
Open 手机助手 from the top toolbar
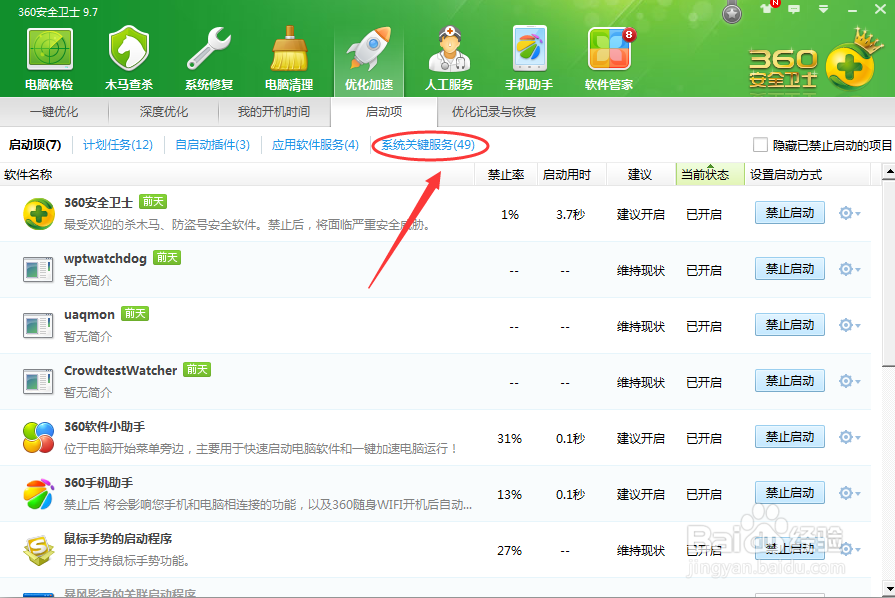pos(528,55)
